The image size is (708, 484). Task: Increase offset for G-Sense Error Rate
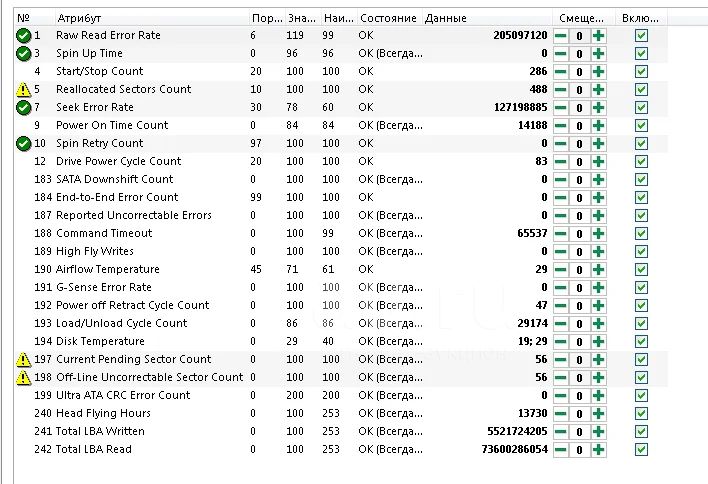coord(598,288)
